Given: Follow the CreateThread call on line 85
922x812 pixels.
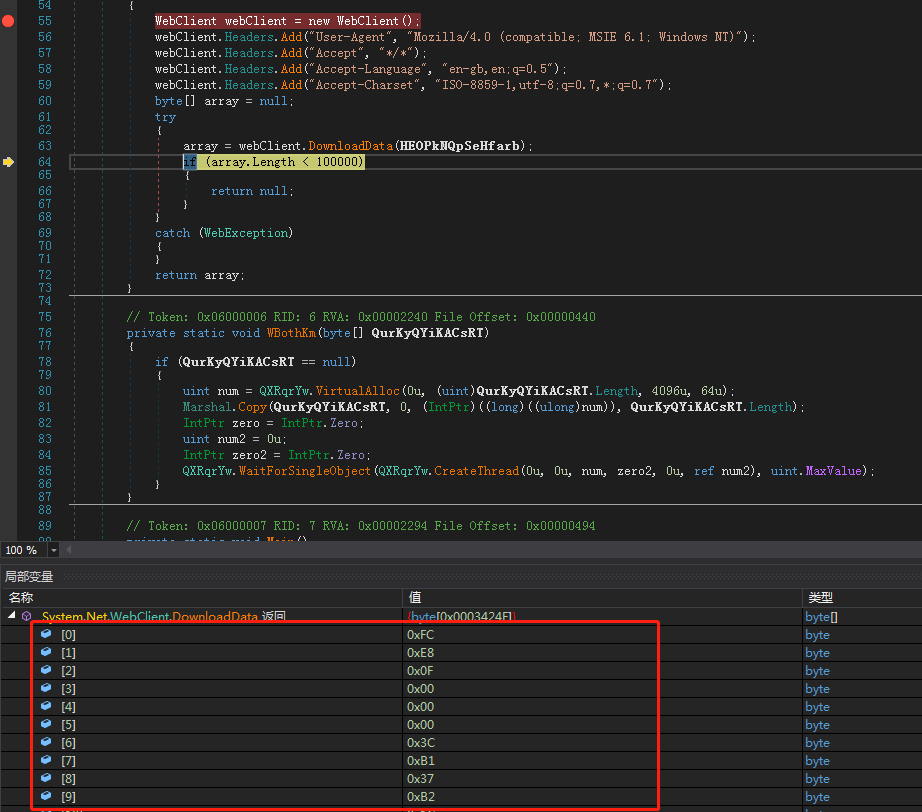Looking at the screenshot, I should [x=476, y=471].
